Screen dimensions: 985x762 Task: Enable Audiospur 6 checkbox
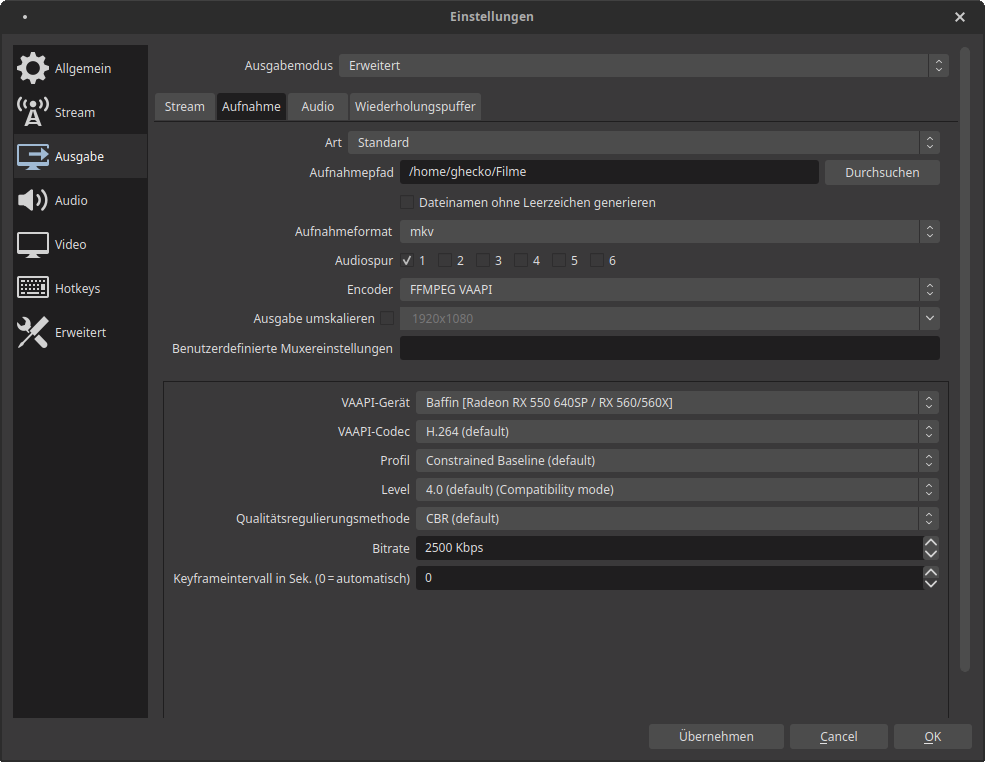click(597, 260)
